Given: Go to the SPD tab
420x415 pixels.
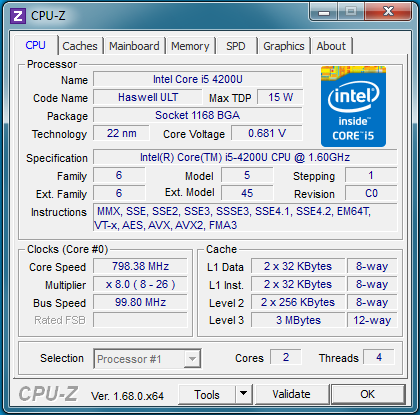Looking at the screenshot, I should pyautogui.click(x=236, y=46).
